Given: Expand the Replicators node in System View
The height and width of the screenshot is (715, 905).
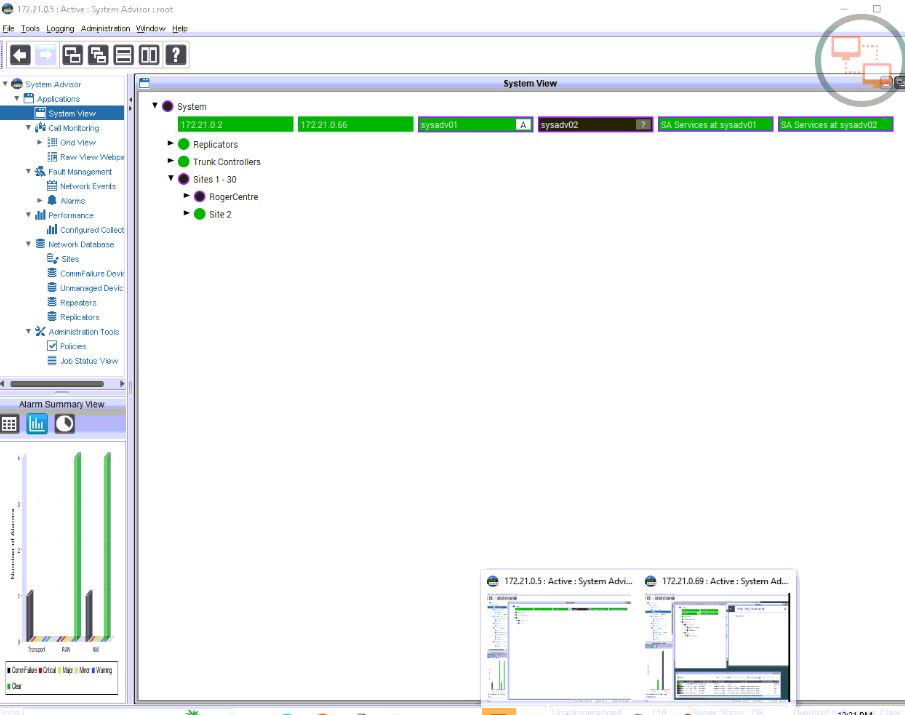Looking at the screenshot, I should point(171,143).
